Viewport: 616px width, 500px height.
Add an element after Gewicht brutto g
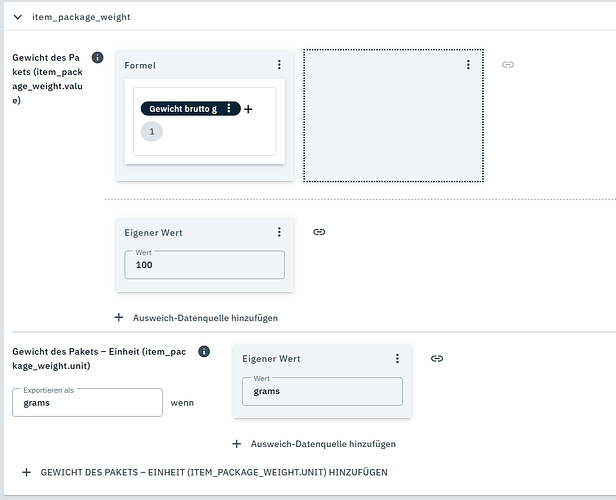pyautogui.click(x=248, y=109)
